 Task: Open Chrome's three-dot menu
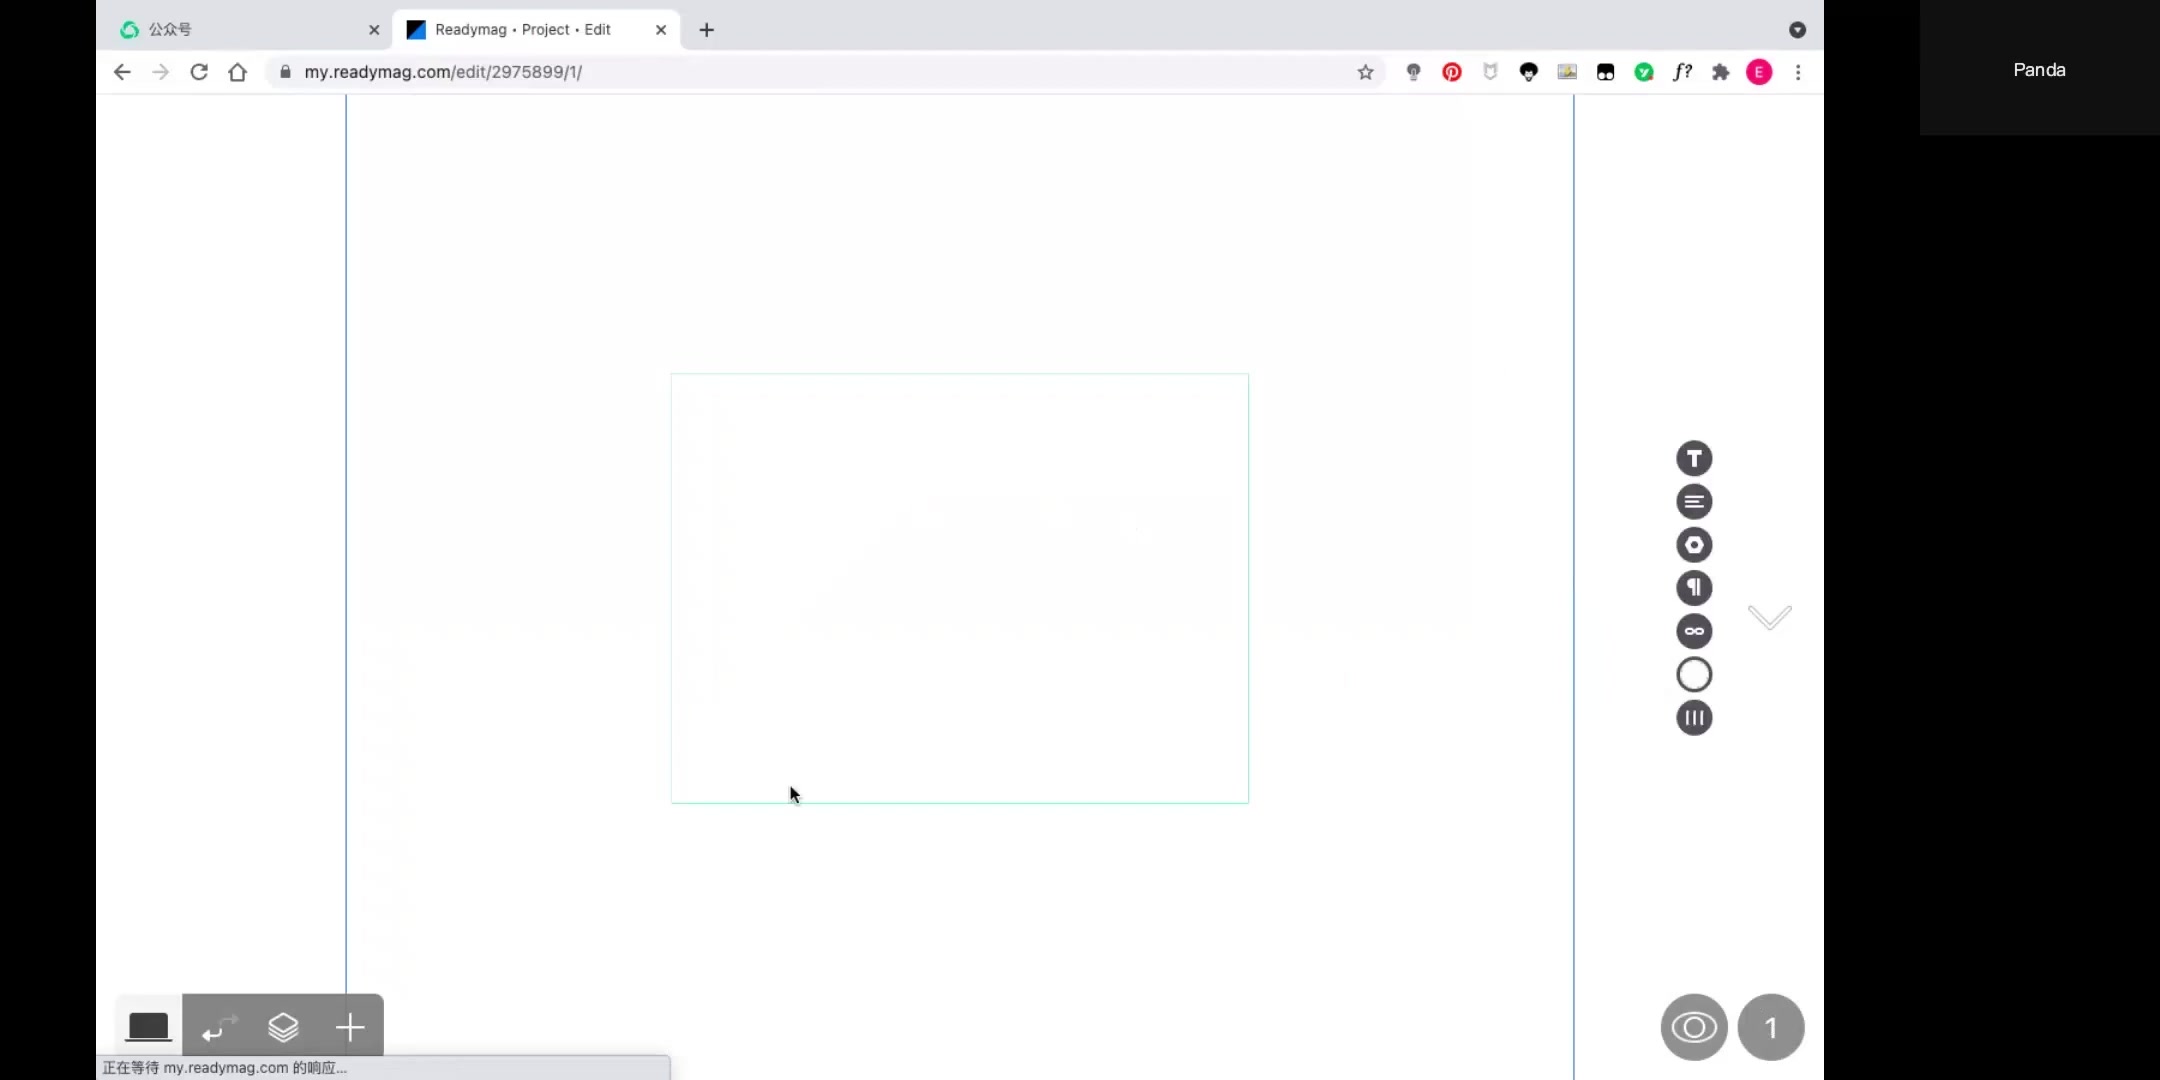(1798, 72)
